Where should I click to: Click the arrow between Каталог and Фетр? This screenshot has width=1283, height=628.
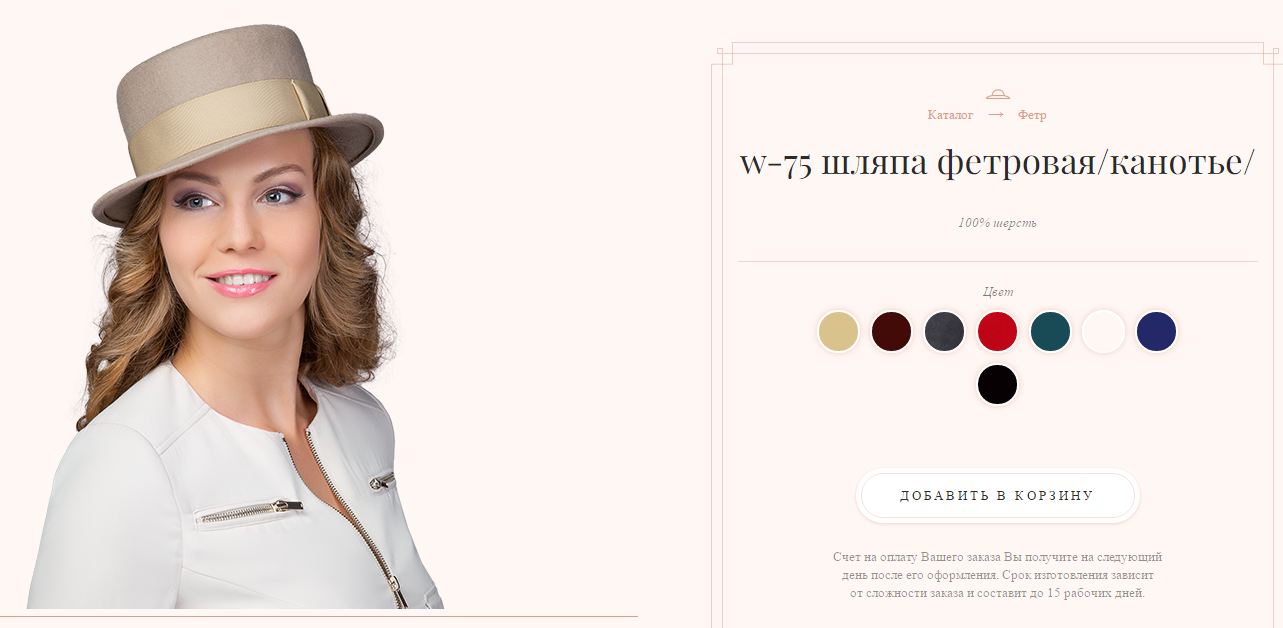995,115
